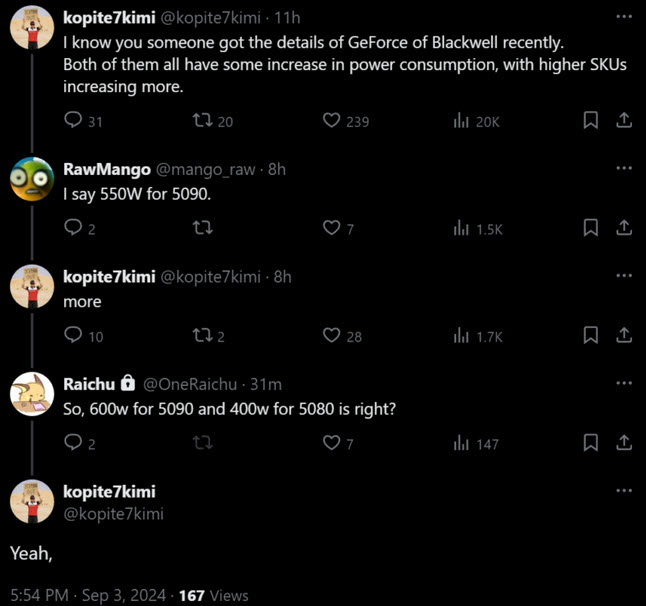Open Raichu's profile picture
646x606 pixels.
tap(32, 394)
